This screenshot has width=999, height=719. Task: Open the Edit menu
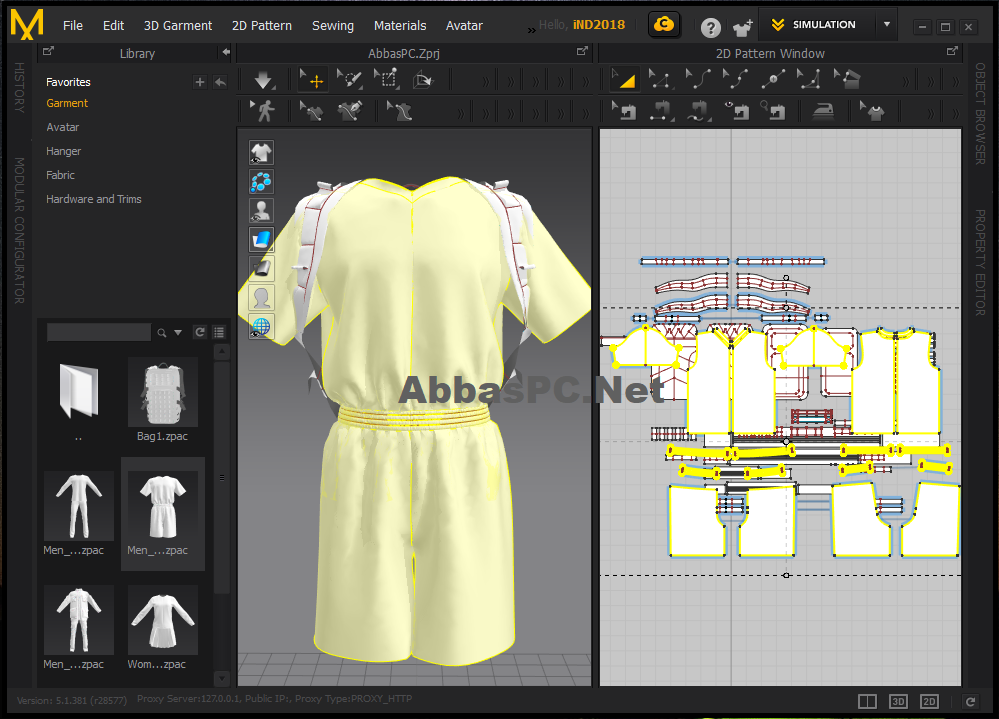point(113,25)
